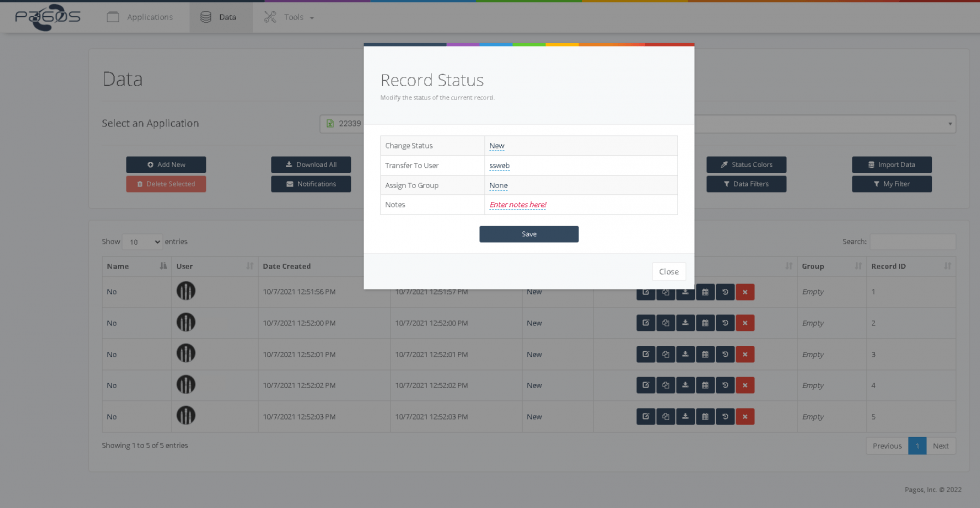Click the 'Enter notes here!' notes field

[x=517, y=205]
